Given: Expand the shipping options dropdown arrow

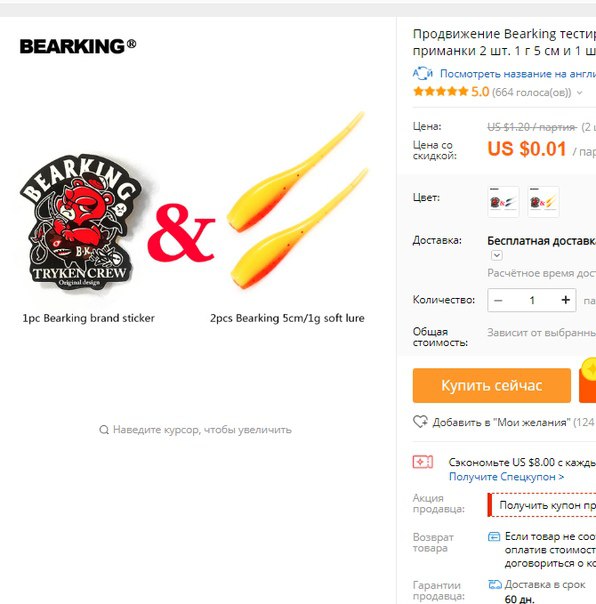Looking at the screenshot, I should pos(497,255).
